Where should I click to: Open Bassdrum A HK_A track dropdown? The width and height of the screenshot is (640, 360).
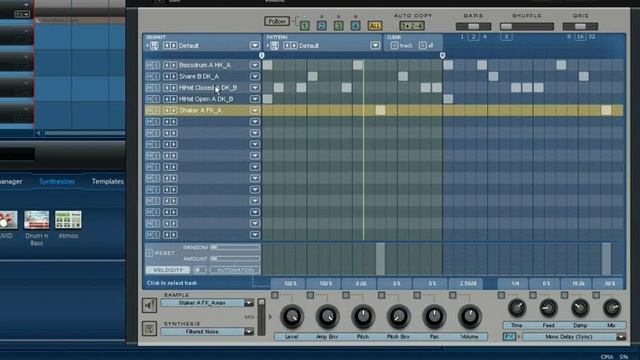click(x=255, y=65)
